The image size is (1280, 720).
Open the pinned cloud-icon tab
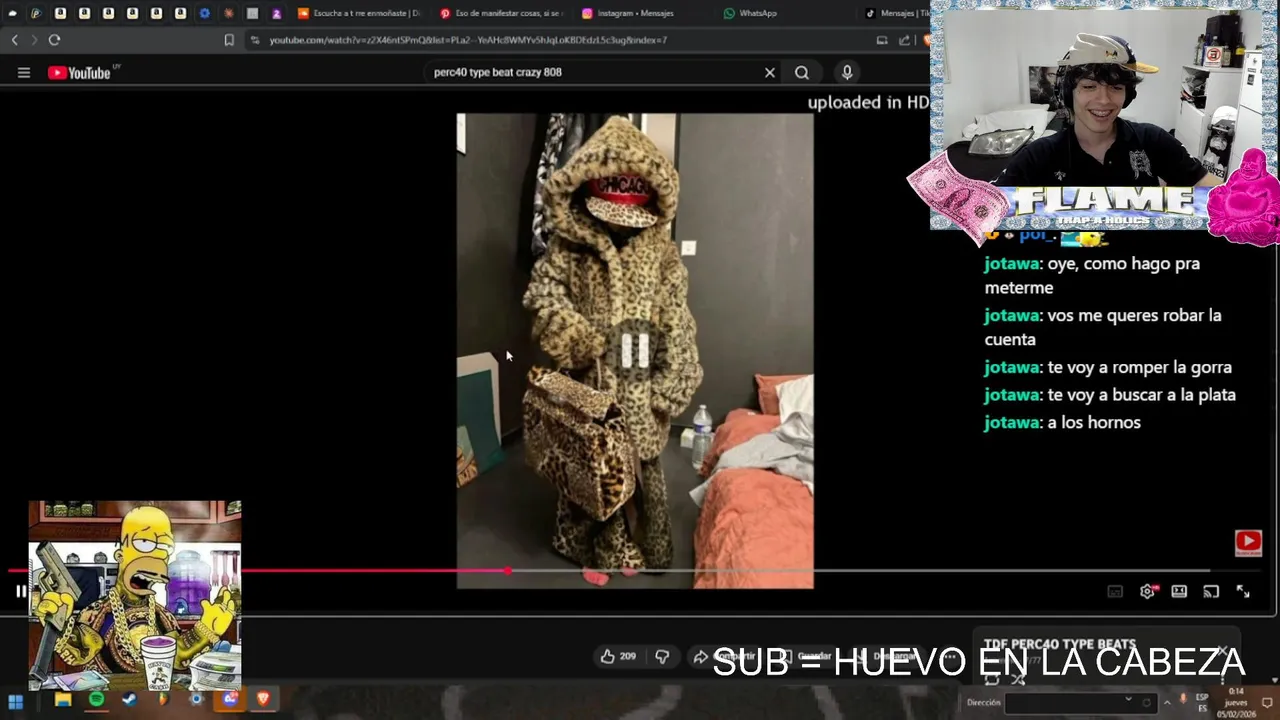click(x=12, y=13)
